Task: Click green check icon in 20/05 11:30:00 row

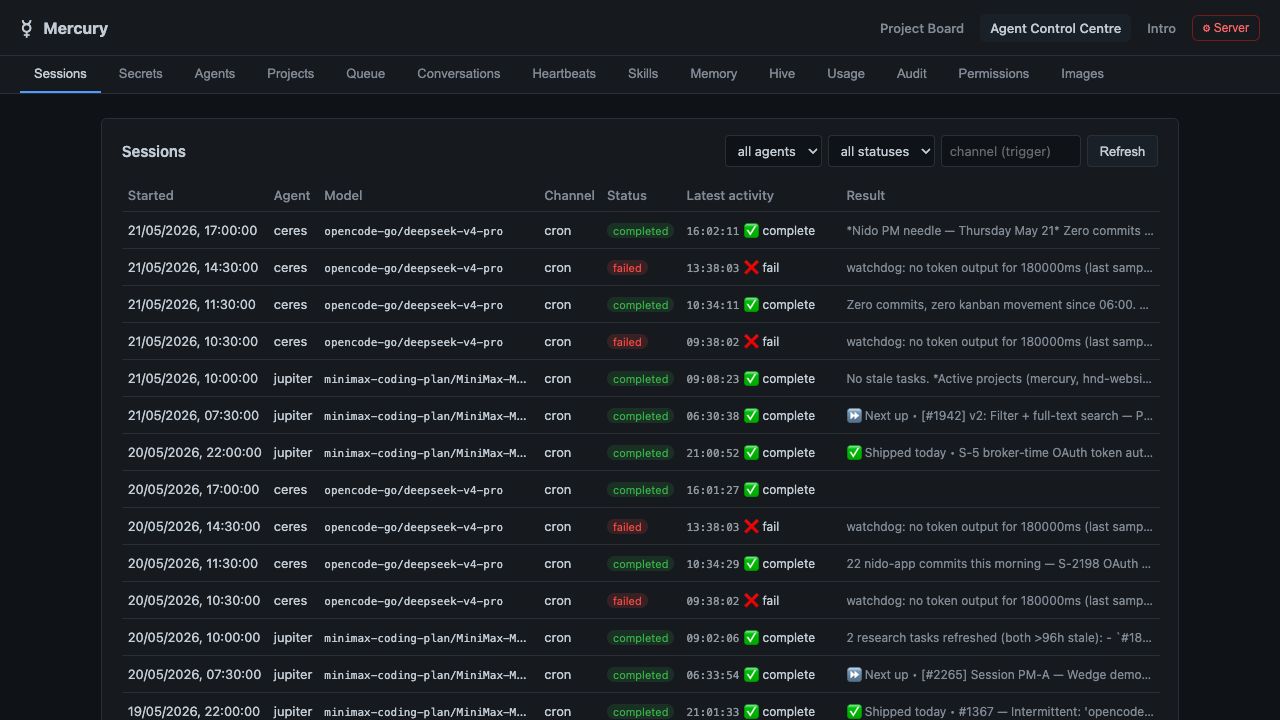Action: point(751,563)
